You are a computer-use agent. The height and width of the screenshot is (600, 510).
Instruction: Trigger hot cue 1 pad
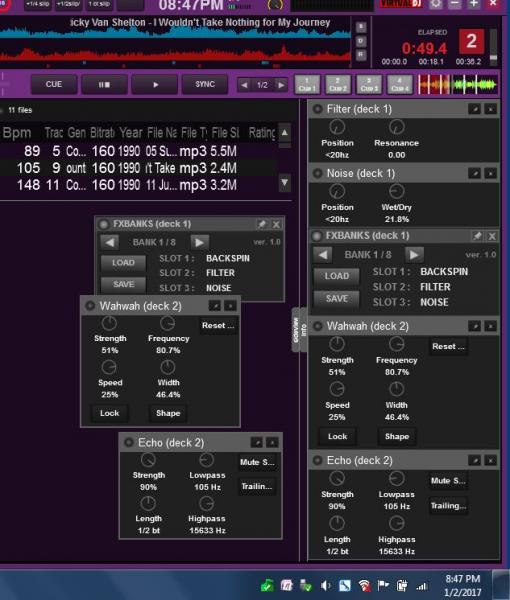307,85
